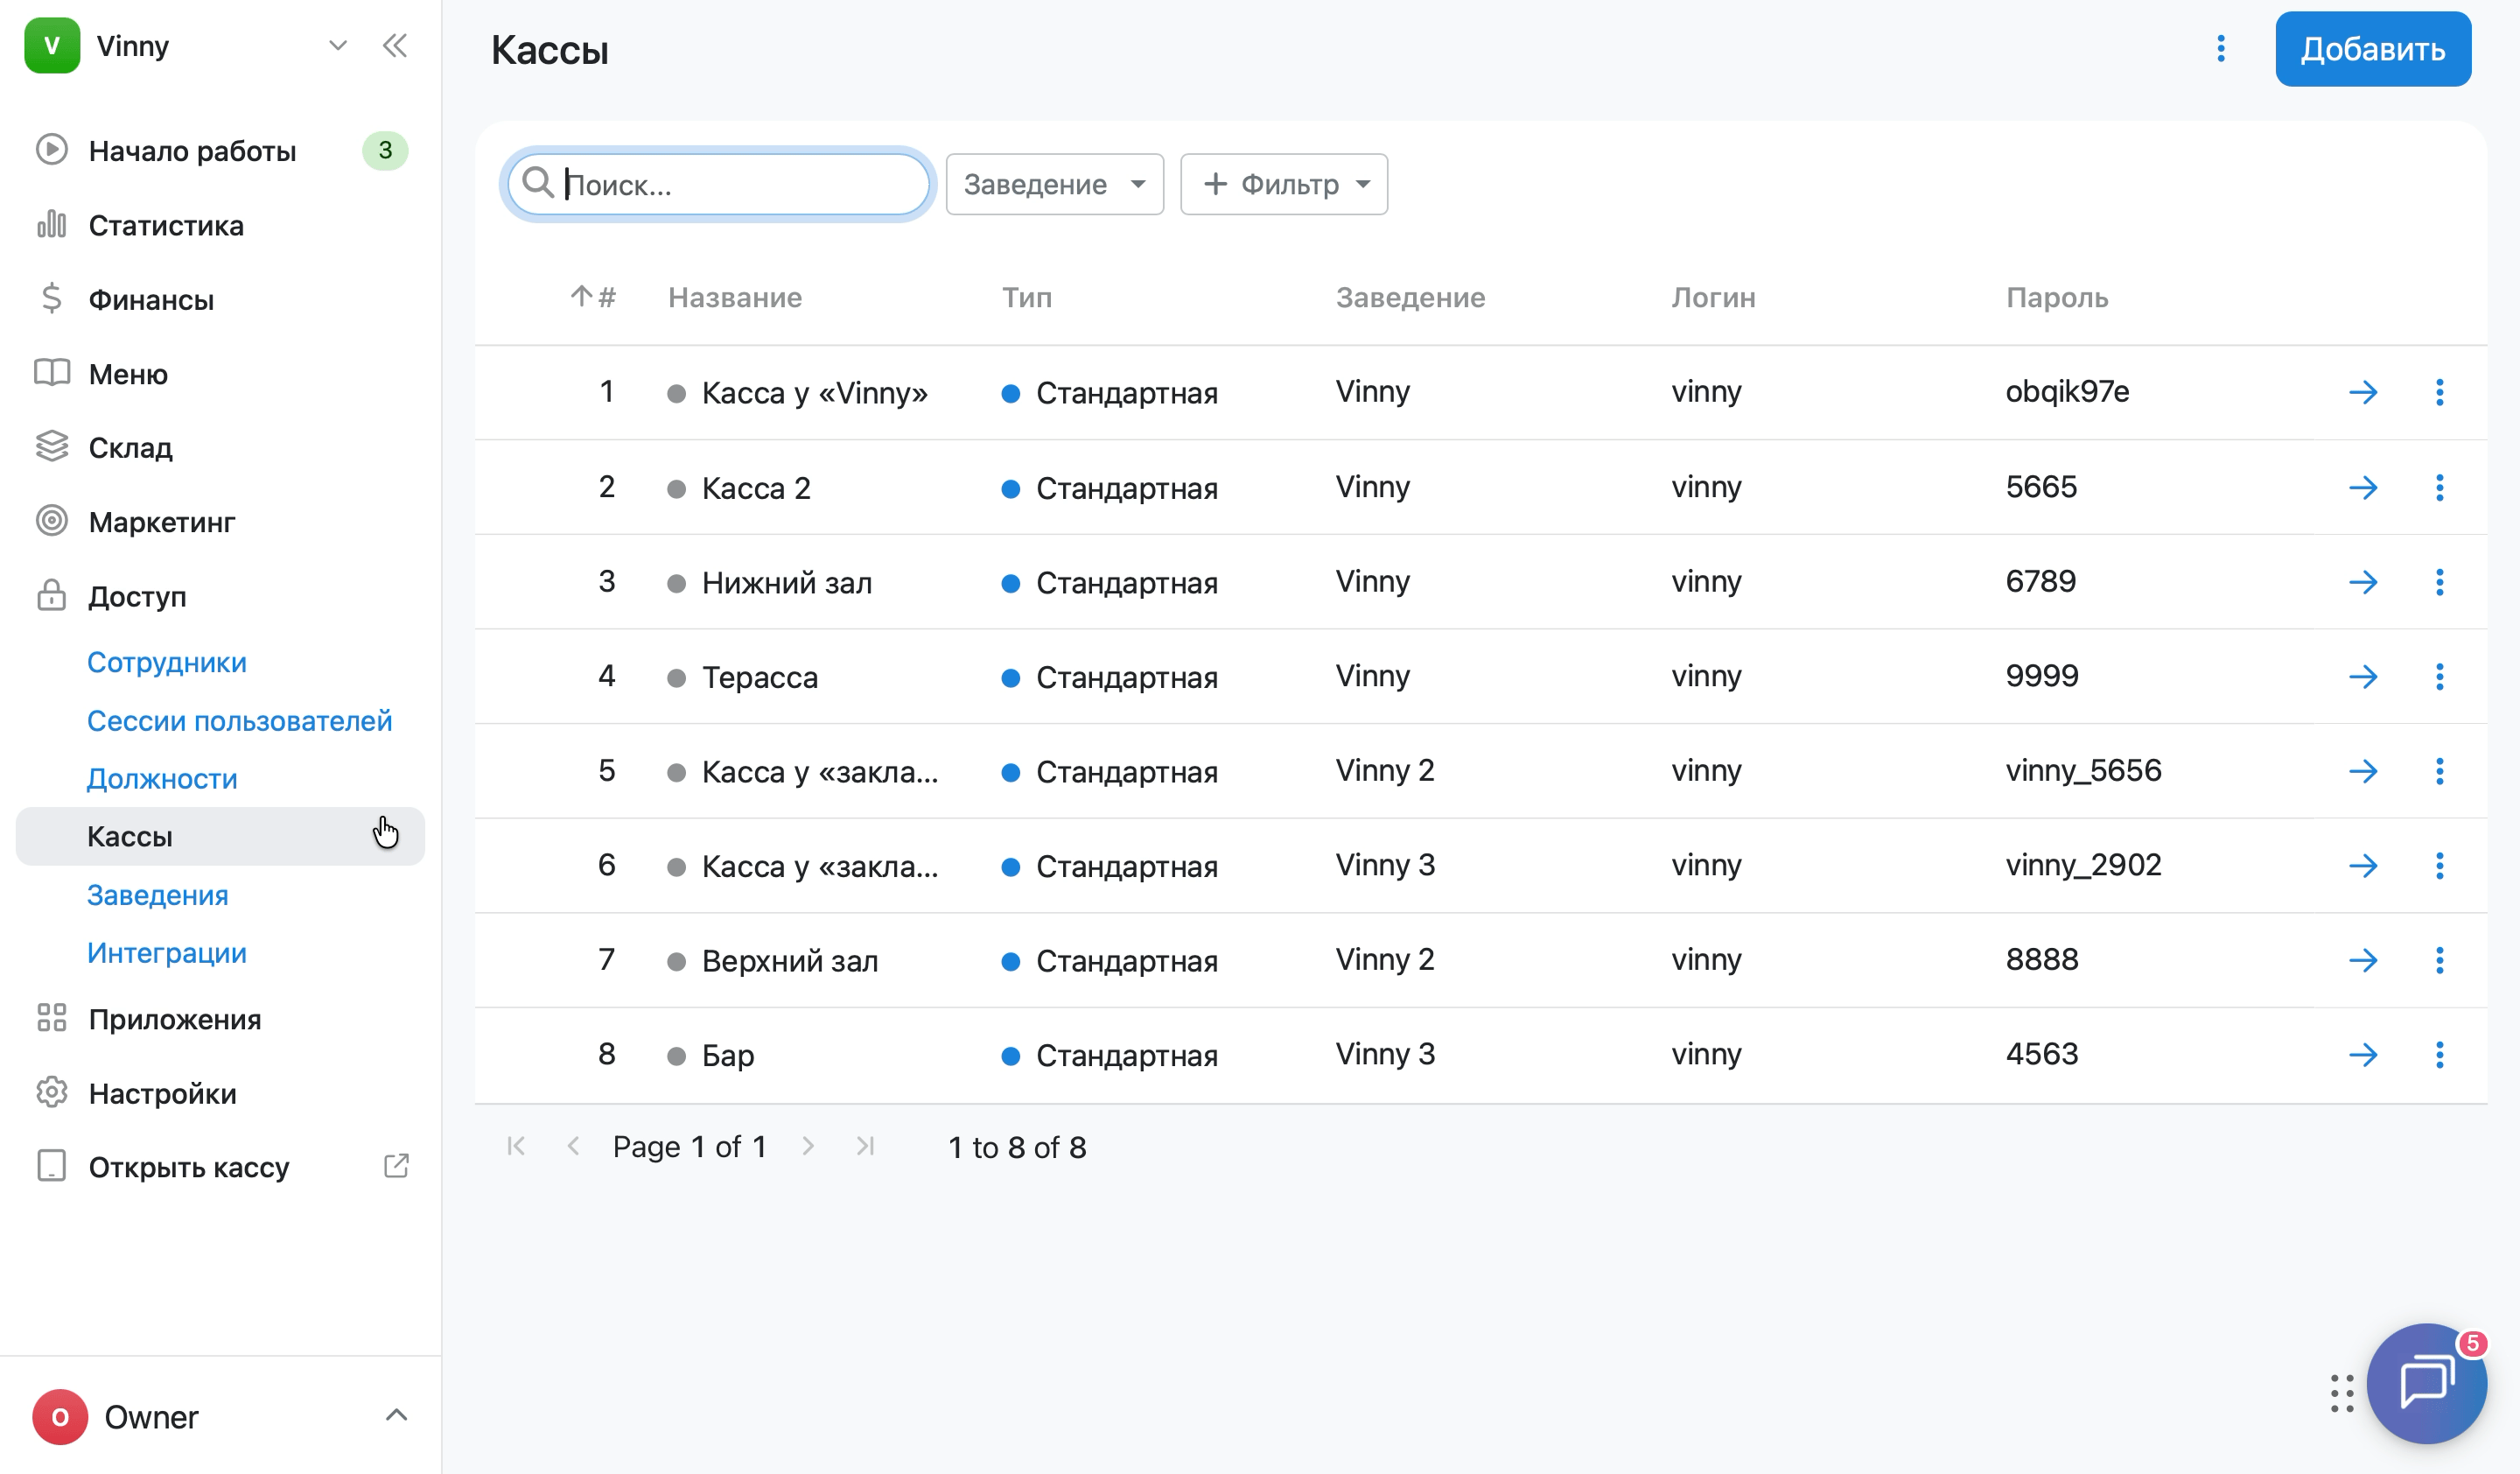Viewport: 2520px width, 1474px height.
Task: Jump to the last page of results
Action: point(866,1146)
